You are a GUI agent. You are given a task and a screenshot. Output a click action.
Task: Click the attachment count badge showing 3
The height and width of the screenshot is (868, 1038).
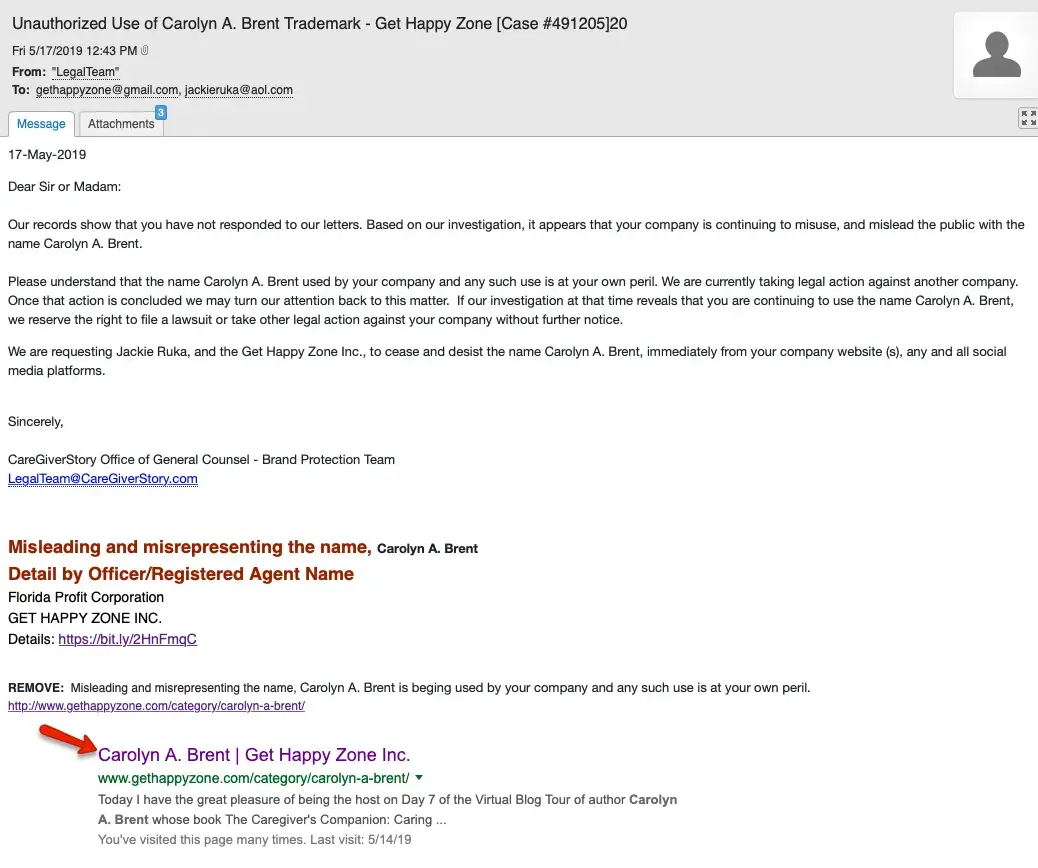pos(160,113)
